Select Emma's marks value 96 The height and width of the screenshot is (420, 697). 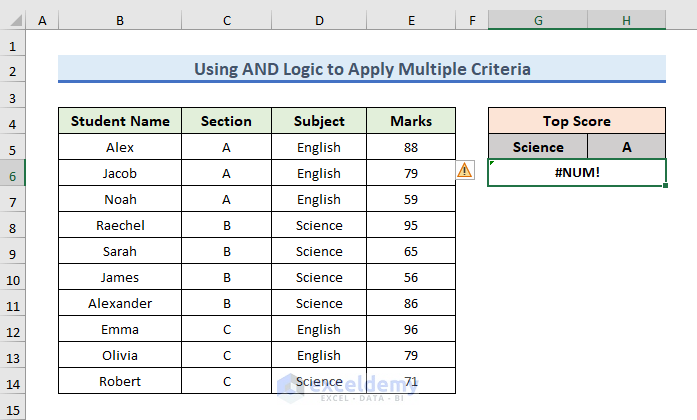tap(412, 329)
